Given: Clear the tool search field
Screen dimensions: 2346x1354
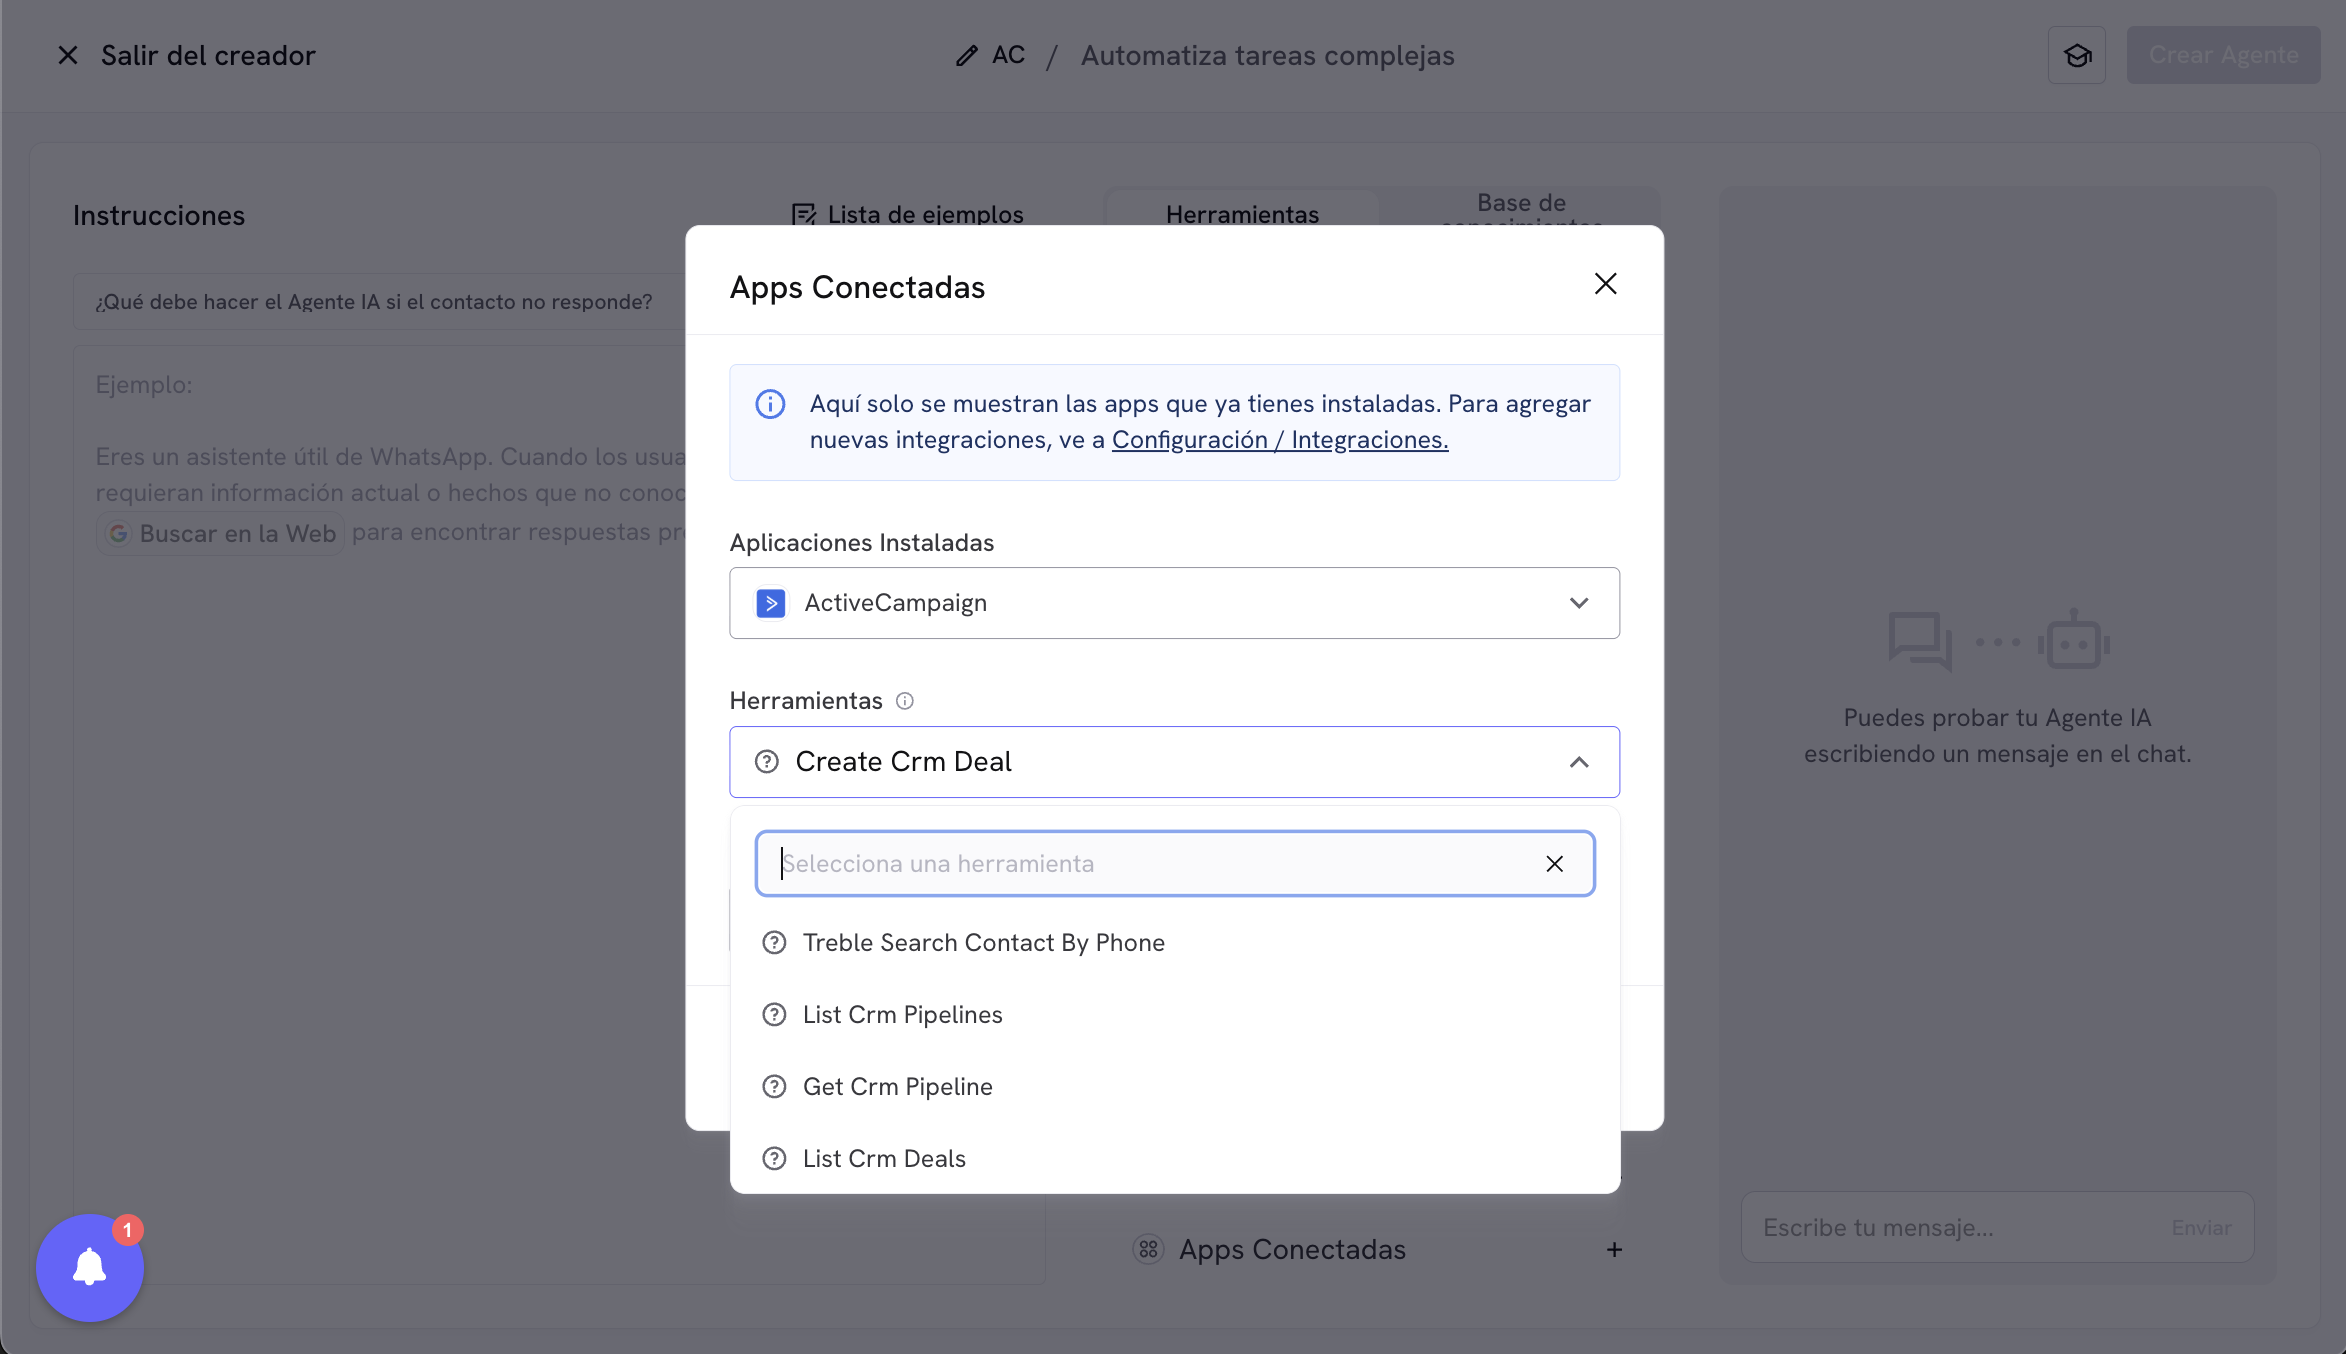Looking at the screenshot, I should (1554, 864).
